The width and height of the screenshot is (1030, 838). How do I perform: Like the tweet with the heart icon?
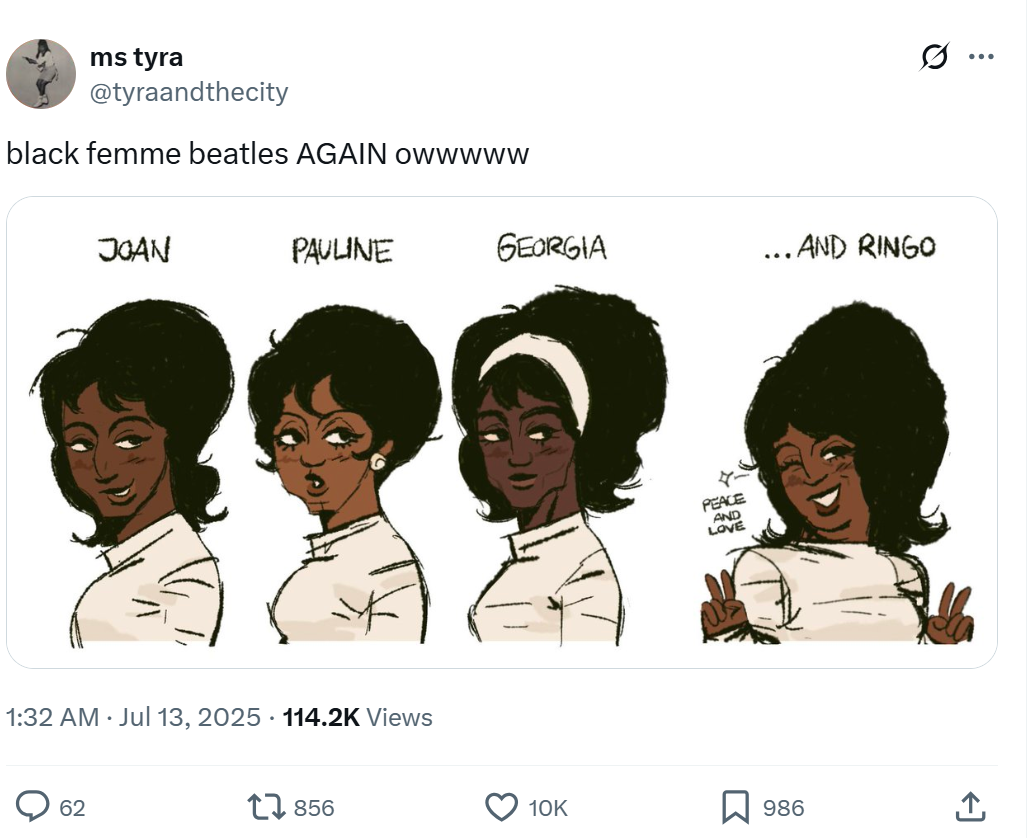[501, 807]
